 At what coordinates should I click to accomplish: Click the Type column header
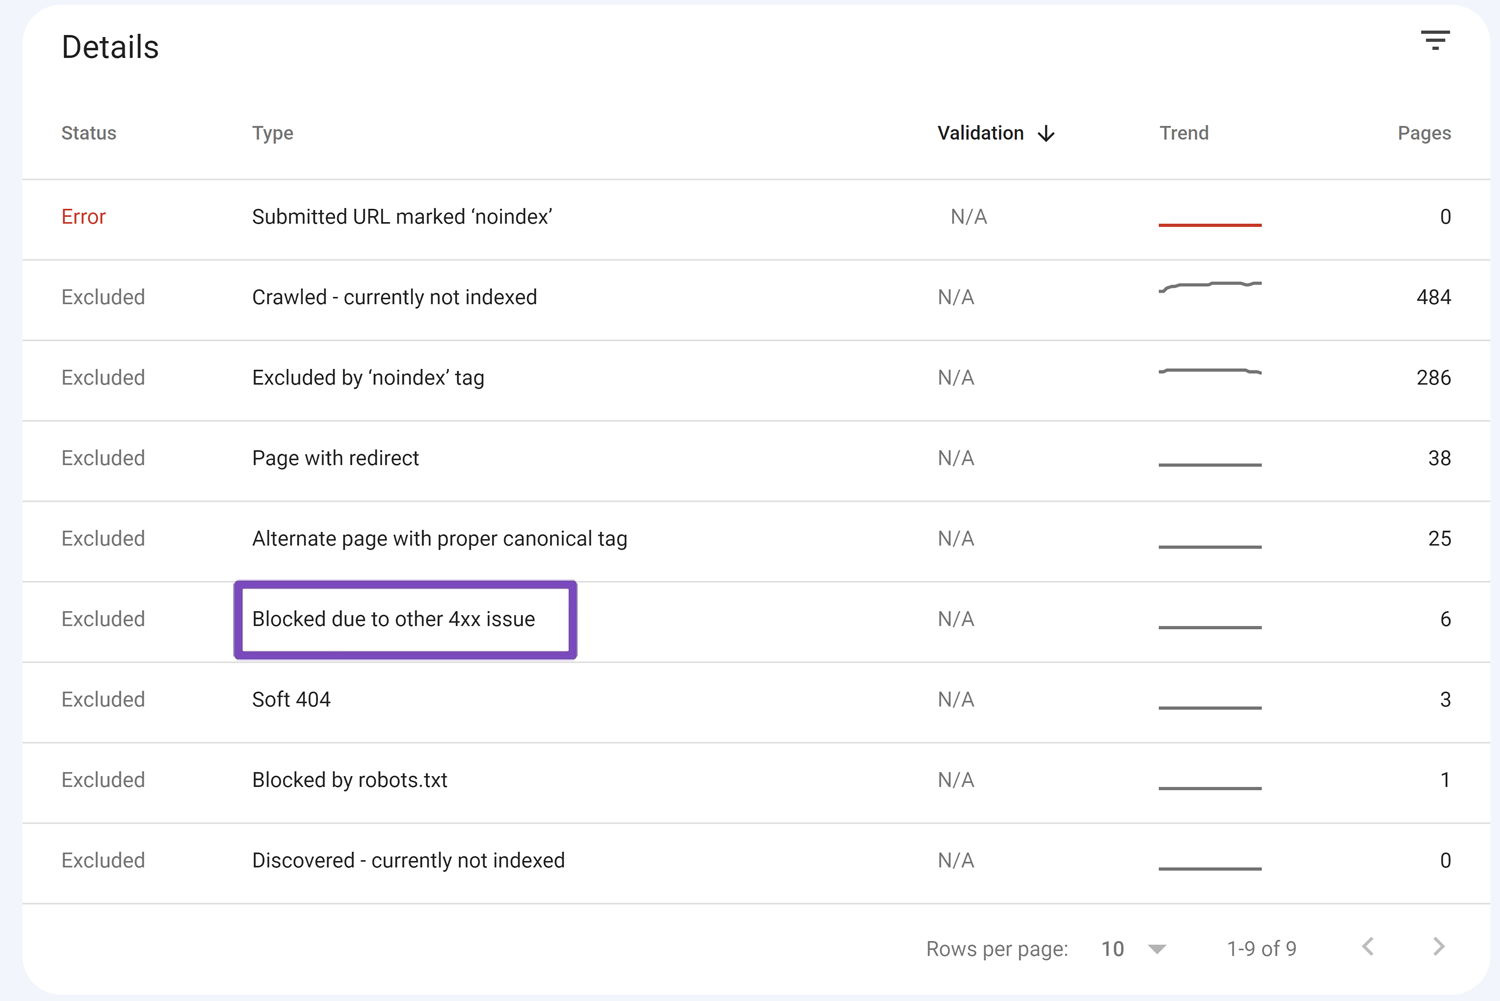pos(272,133)
